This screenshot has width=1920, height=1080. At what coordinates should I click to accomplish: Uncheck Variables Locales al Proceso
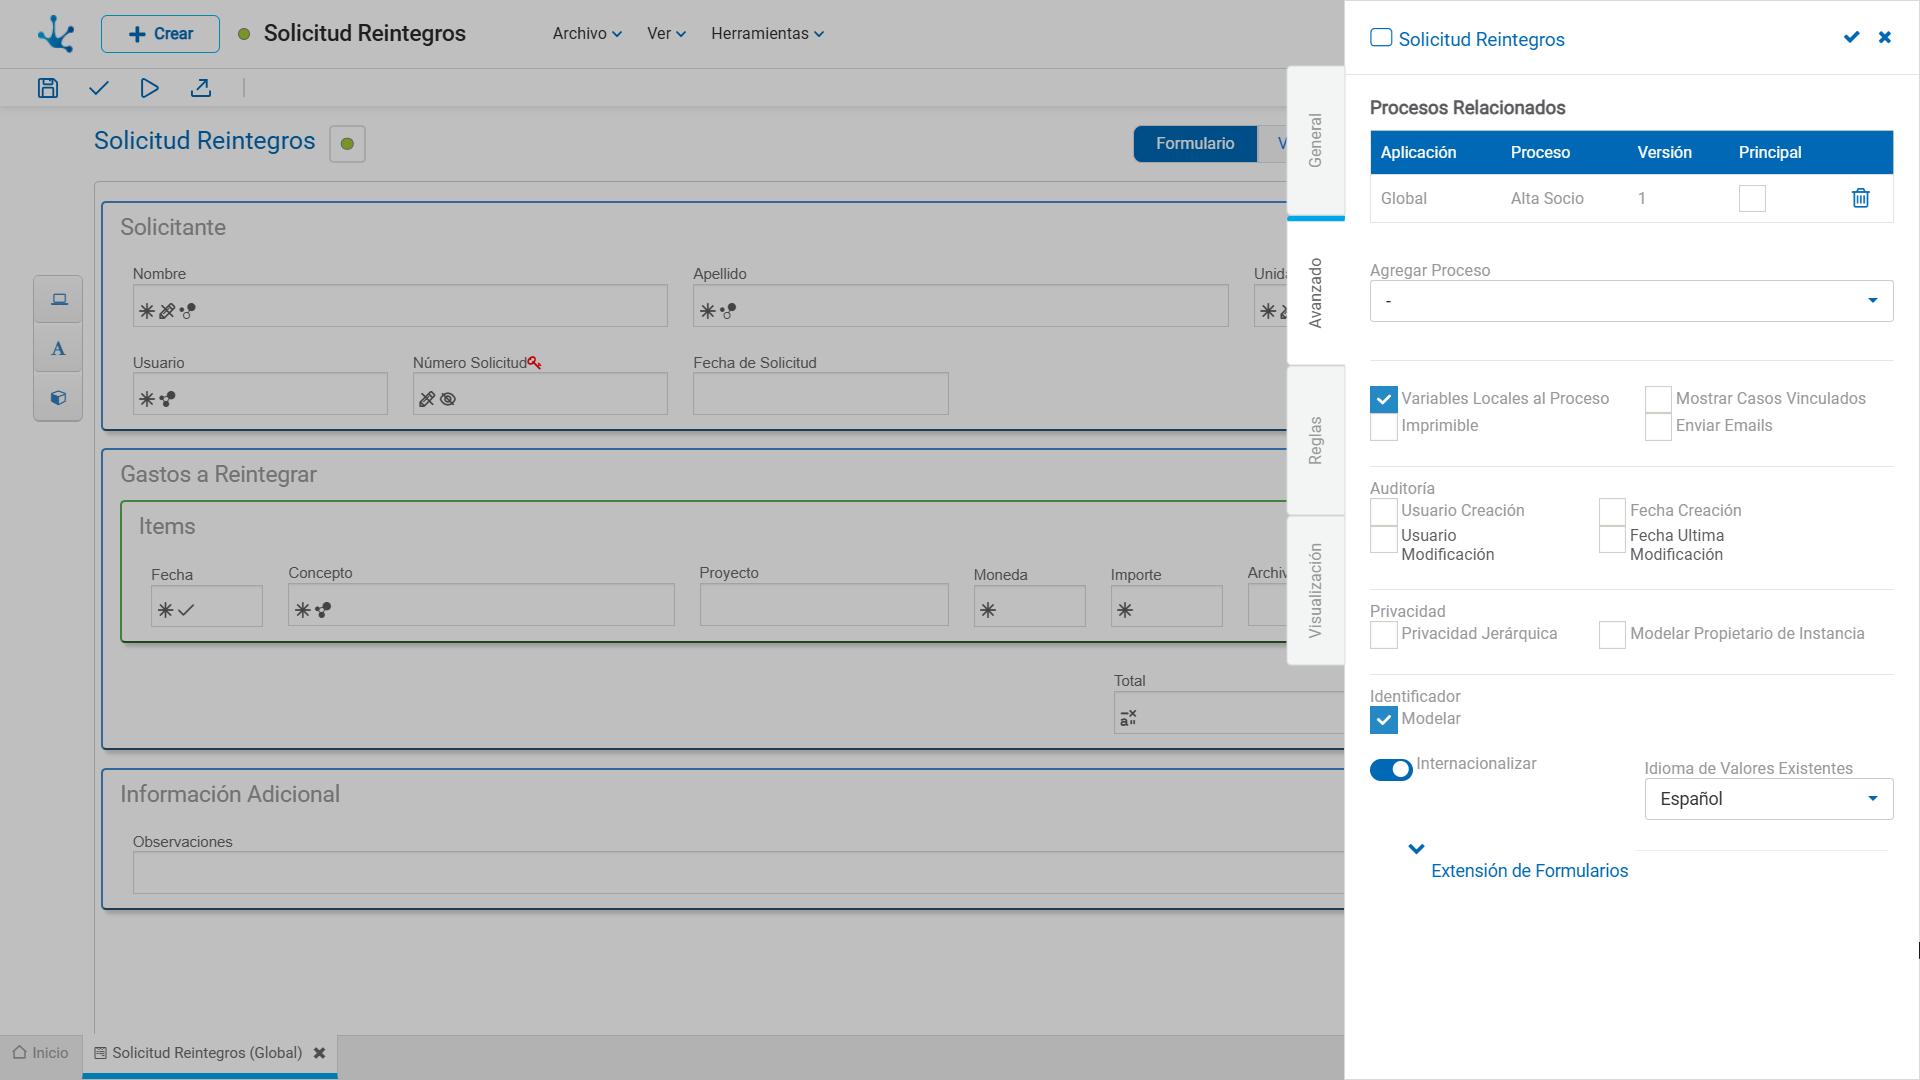click(1383, 399)
